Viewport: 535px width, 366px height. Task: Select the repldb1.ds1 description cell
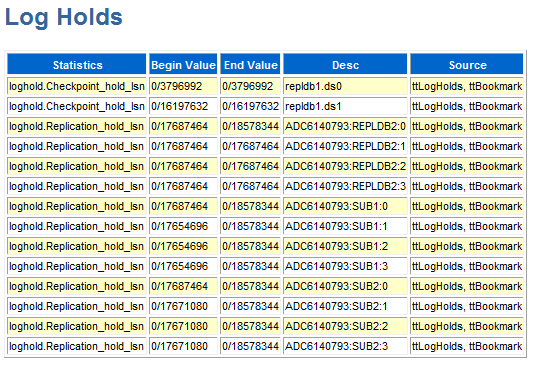pos(345,106)
